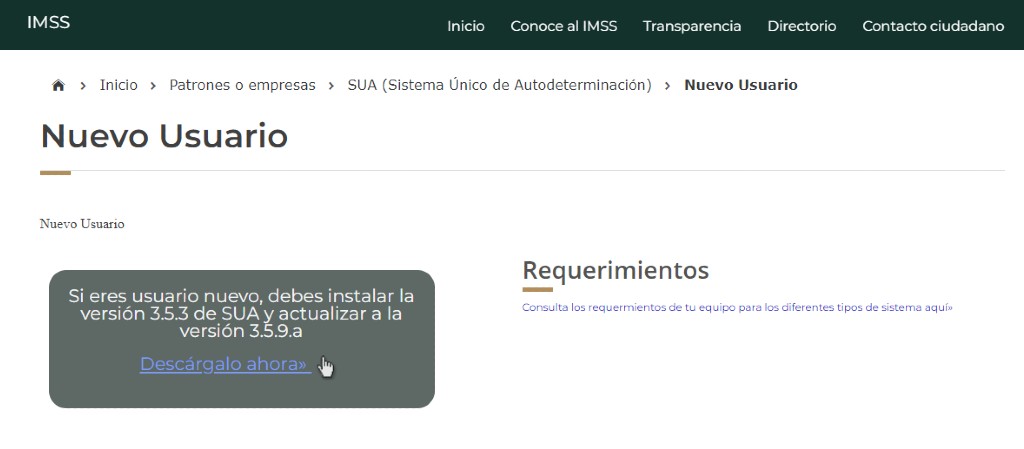Click the chevron before bold Nuevo Usuario breadcrumb
The height and width of the screenshot is (449, 1024).
pyautogui.click(x=668, y=86)
